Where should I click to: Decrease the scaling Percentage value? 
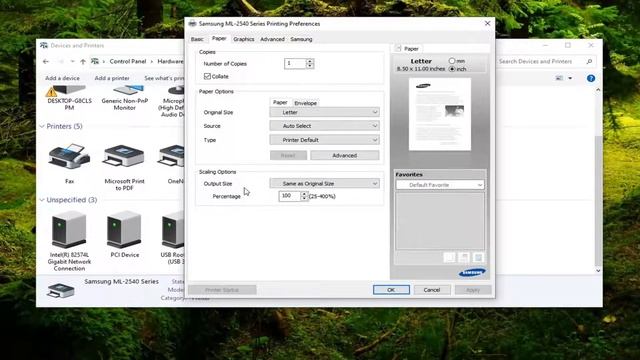[x=304, y=198]
